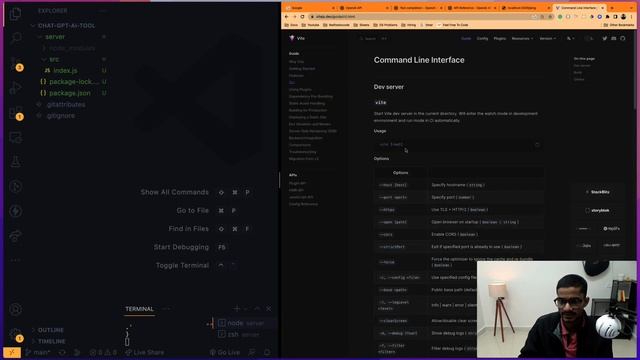Open Getting Started in Vite sidebar
640x360 pixels.
(x=302, y=69)
